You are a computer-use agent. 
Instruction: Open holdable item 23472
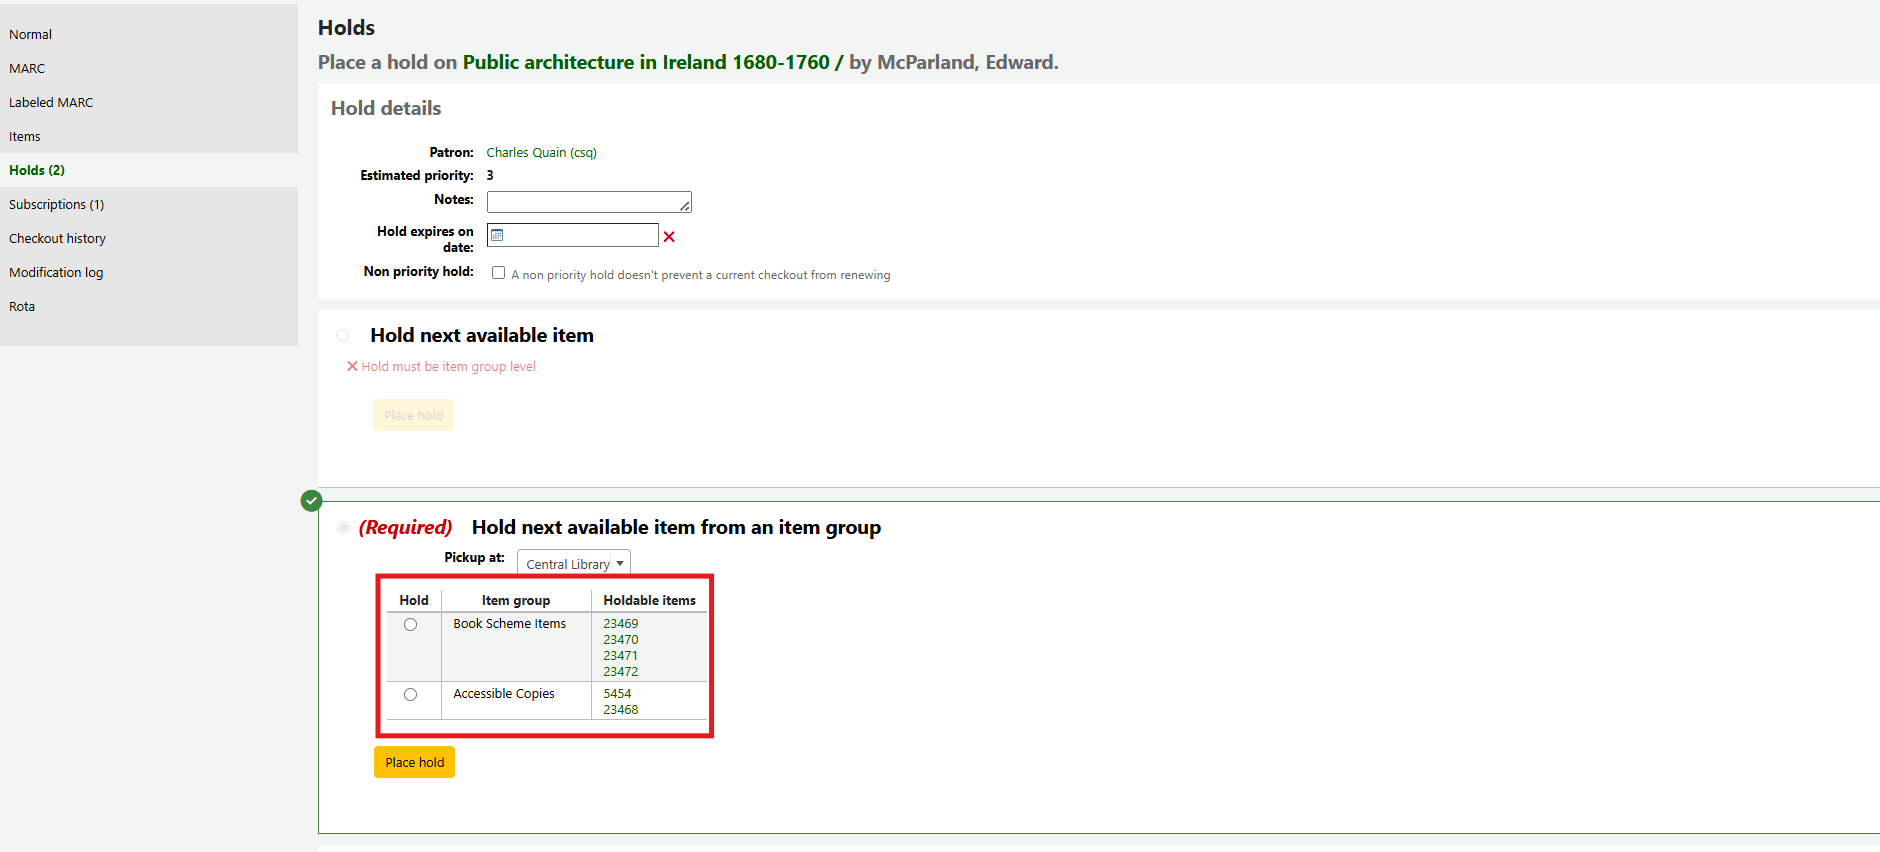(x=621, y=671)
